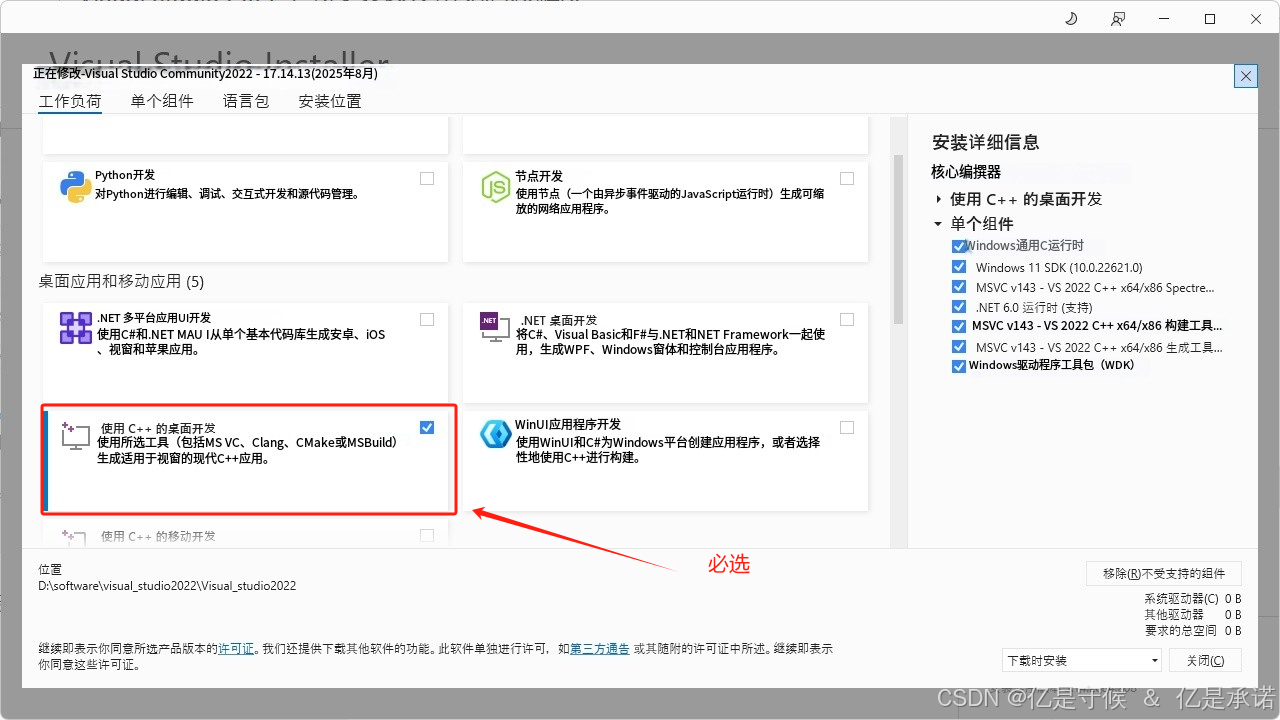Click the install path D:\software\visual_studio2022 text
Screen dimensions: 1280x720
click(x=167, y=586)
